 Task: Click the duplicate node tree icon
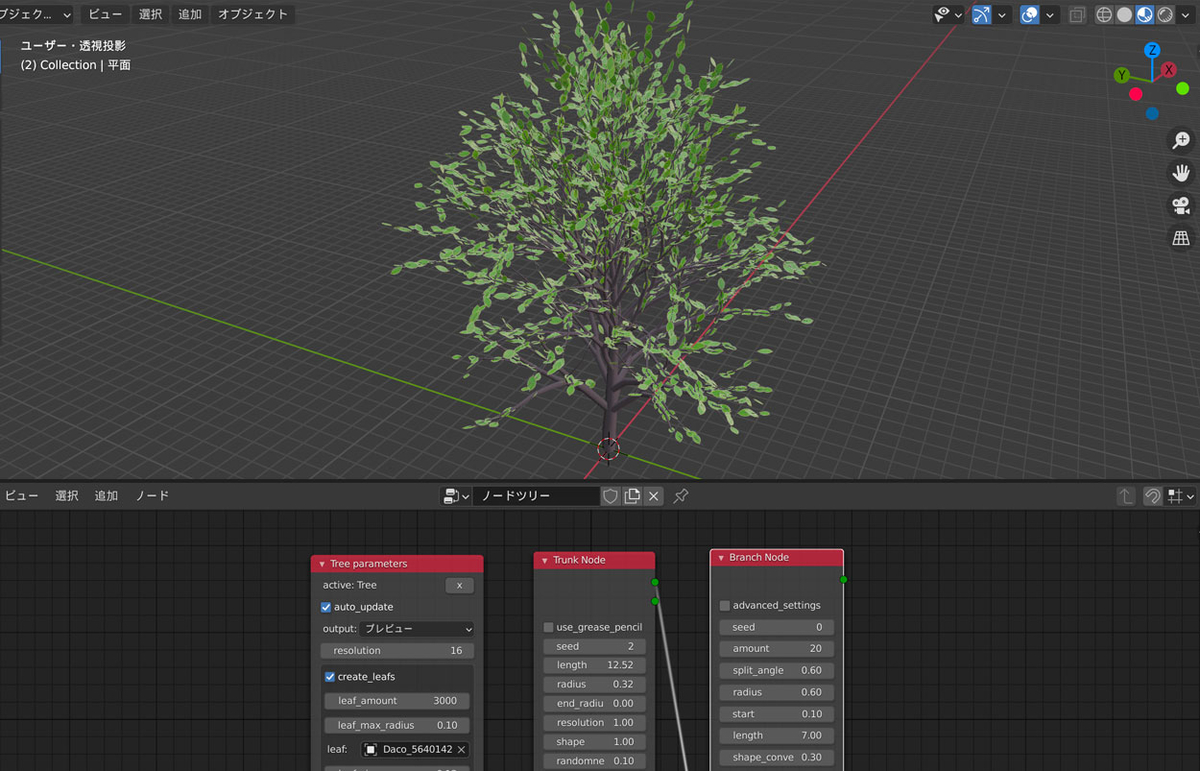pyautogui.click(x=632, y=496)
